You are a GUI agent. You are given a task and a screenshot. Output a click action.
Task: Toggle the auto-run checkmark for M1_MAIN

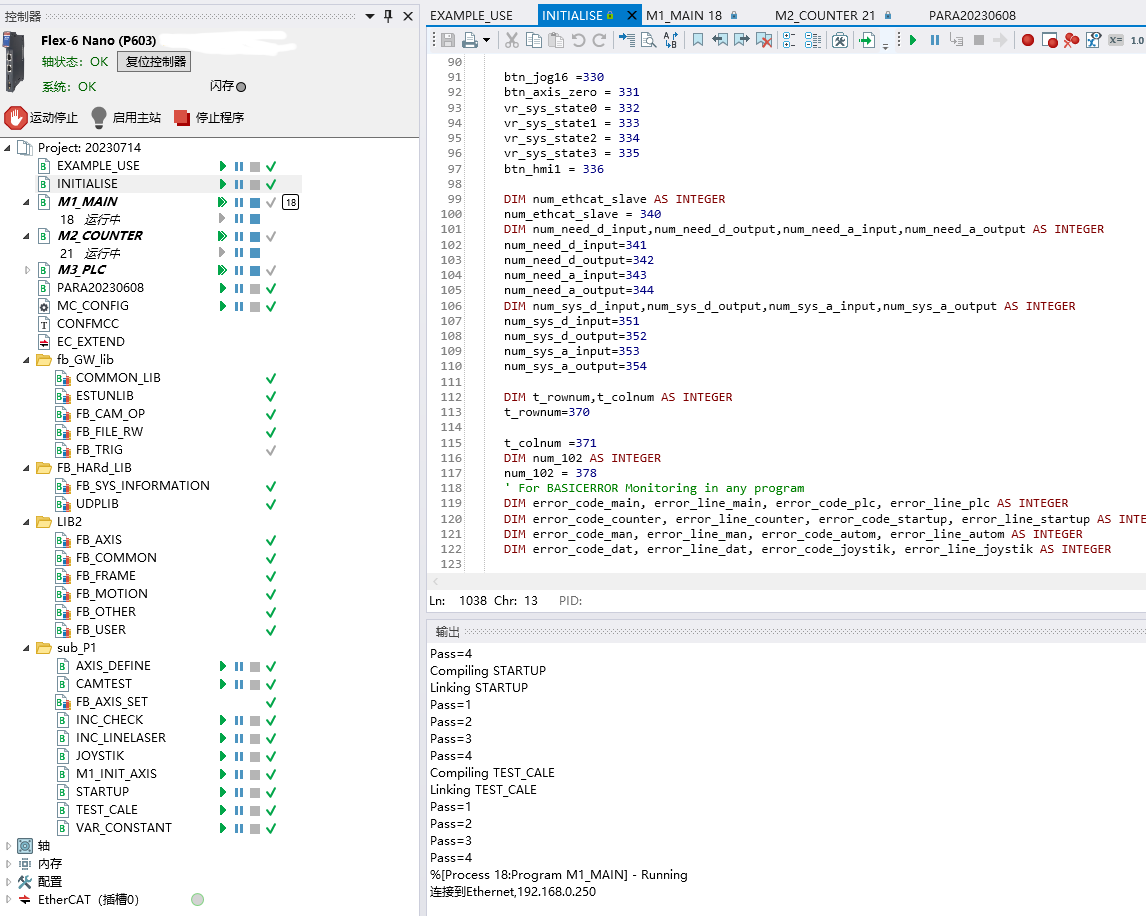[270, 202]
